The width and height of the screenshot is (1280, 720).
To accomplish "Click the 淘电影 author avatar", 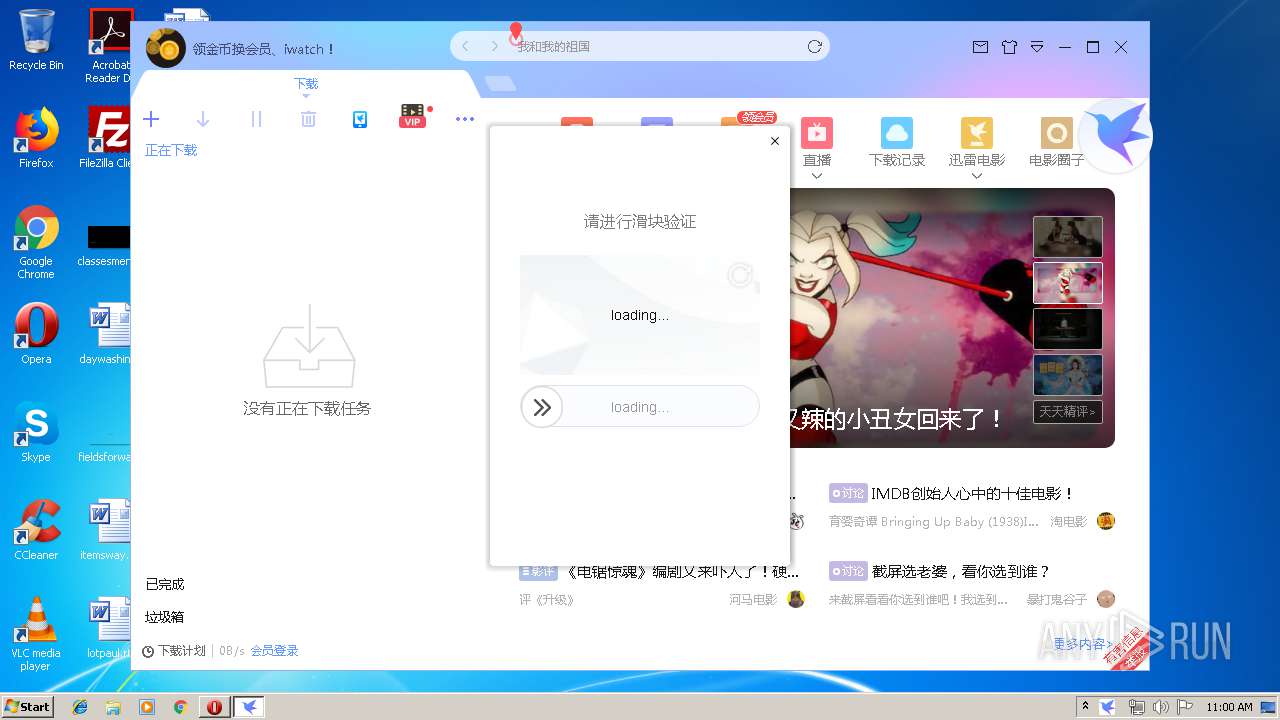I will (x=1106, y=521).
